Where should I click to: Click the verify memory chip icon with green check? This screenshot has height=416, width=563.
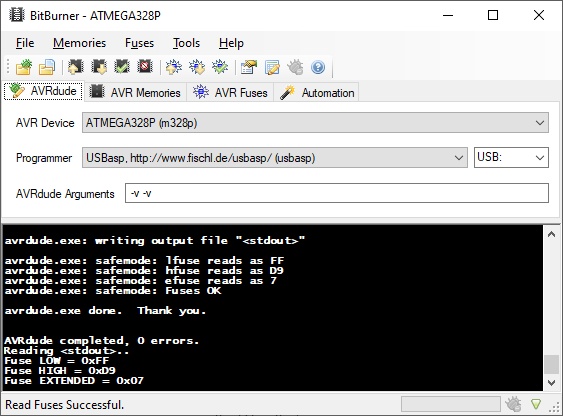click(x=122, y=67)
